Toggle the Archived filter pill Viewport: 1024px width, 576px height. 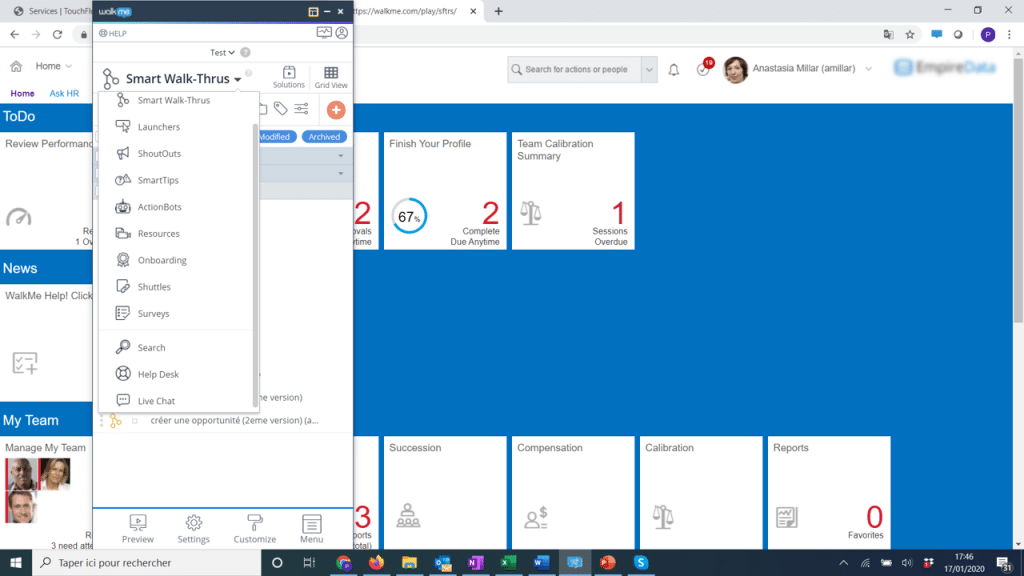(x=324, y=136)
